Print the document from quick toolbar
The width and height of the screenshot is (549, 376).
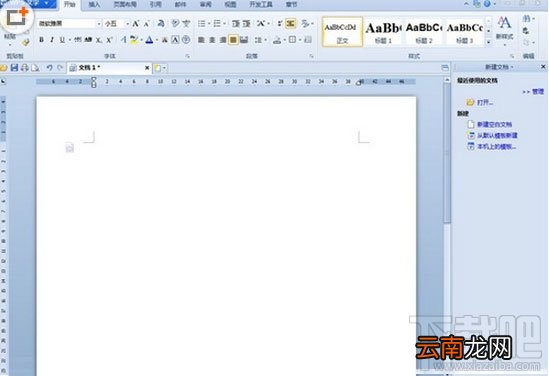[25, 68]
